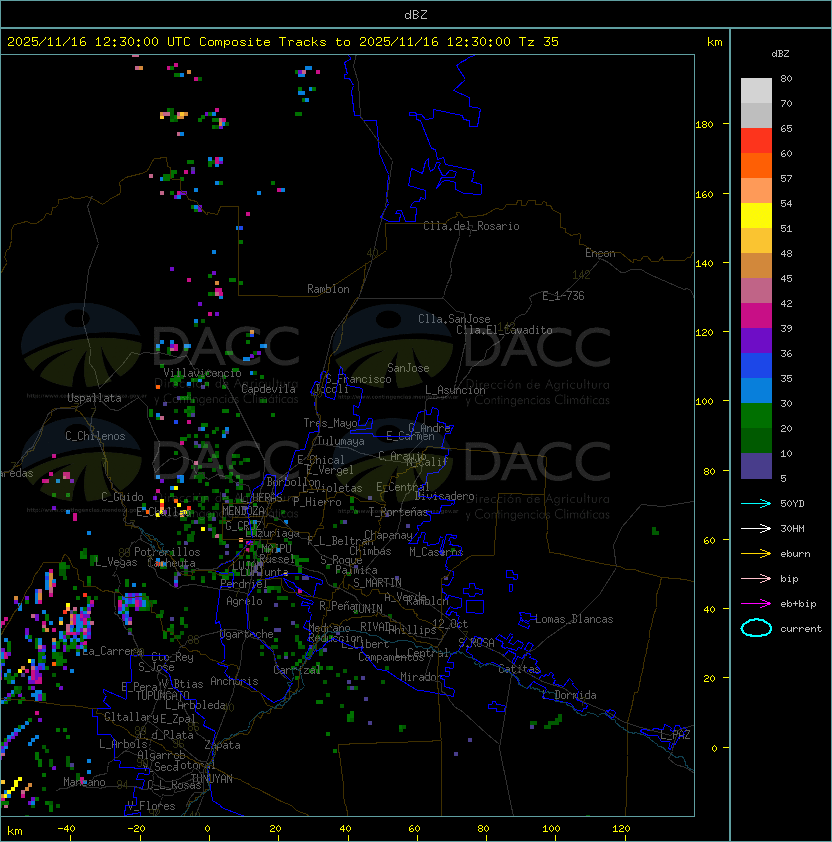This screenshot has height=842, width=832.
Task: Click the TUNUYAN place label
Action: click(212, 779)
